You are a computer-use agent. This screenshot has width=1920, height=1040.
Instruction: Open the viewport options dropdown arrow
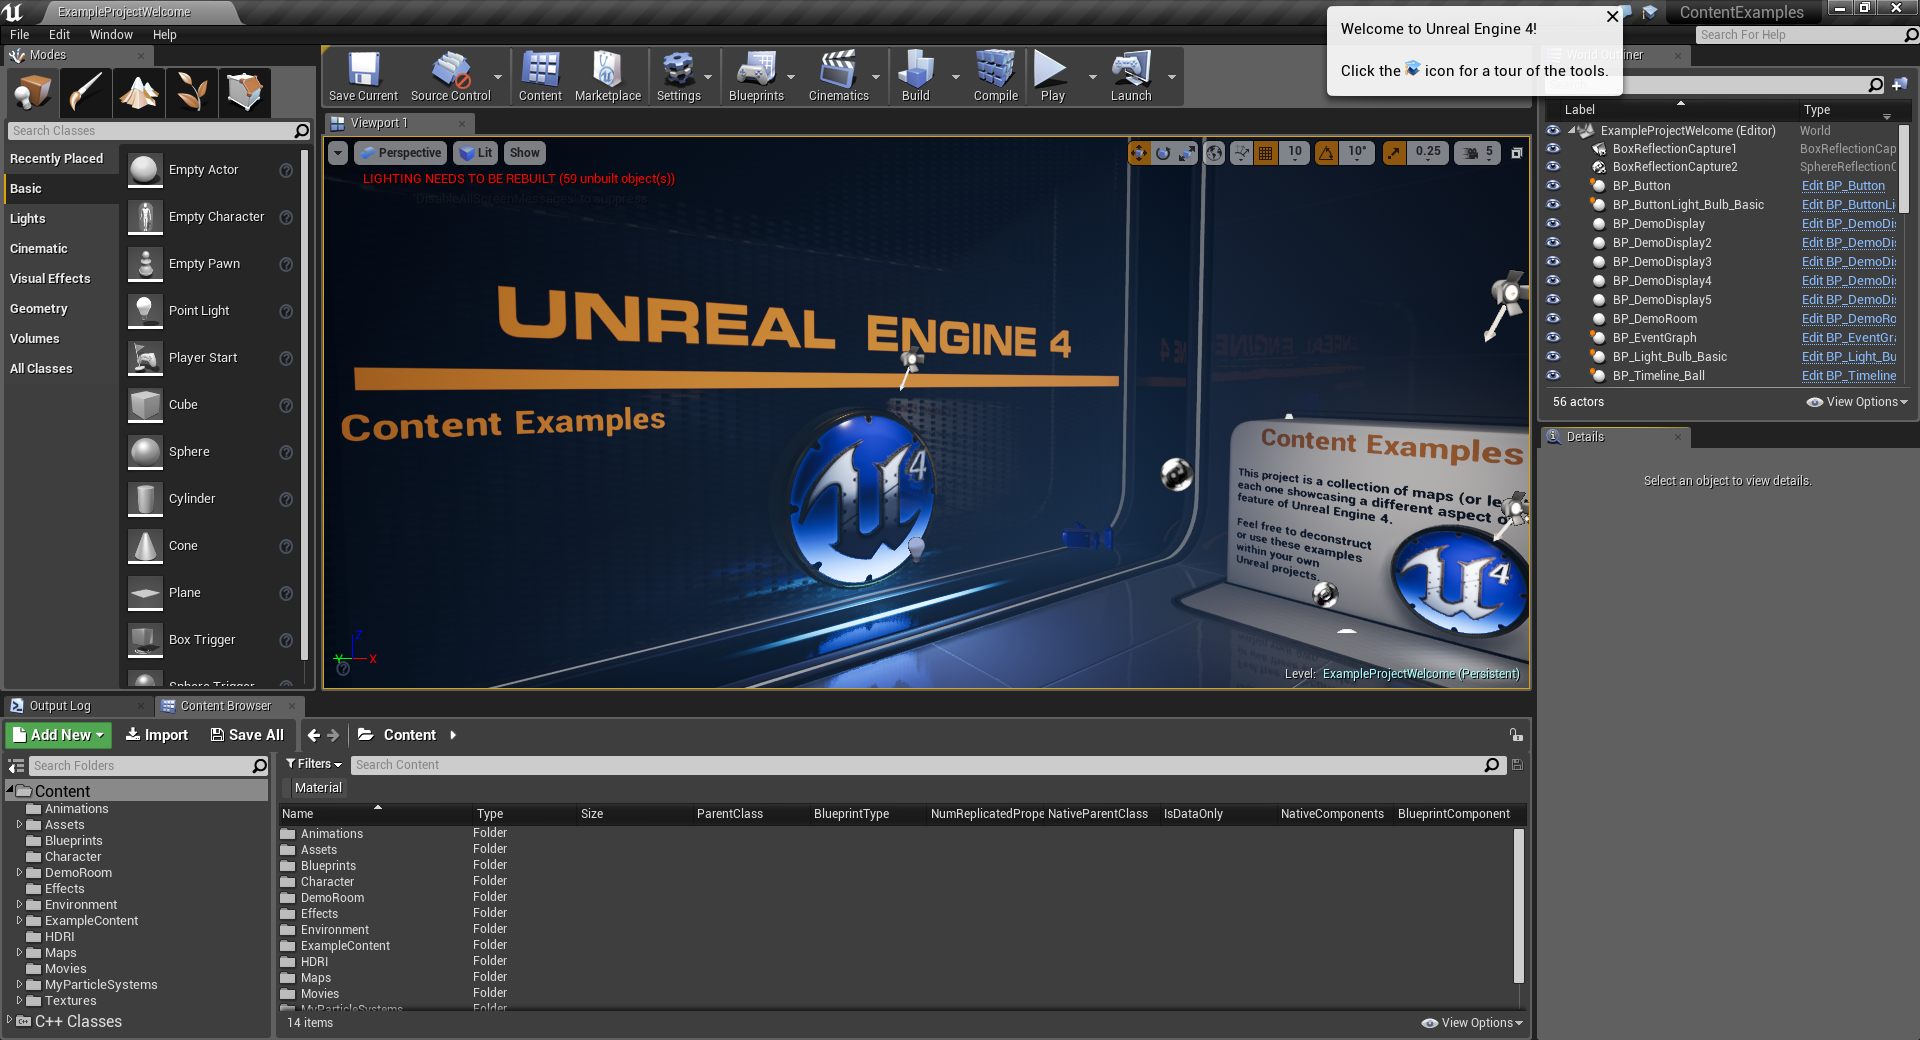pos(338,153)
